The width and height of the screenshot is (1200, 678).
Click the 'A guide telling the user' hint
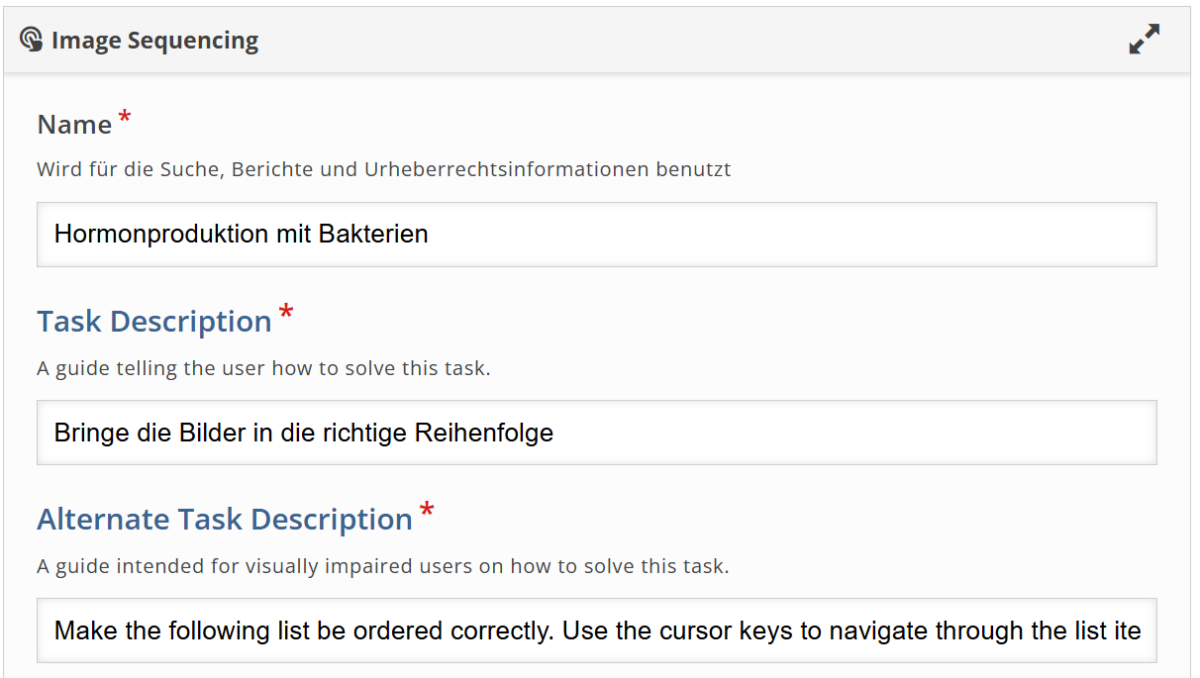coord(263,368)
